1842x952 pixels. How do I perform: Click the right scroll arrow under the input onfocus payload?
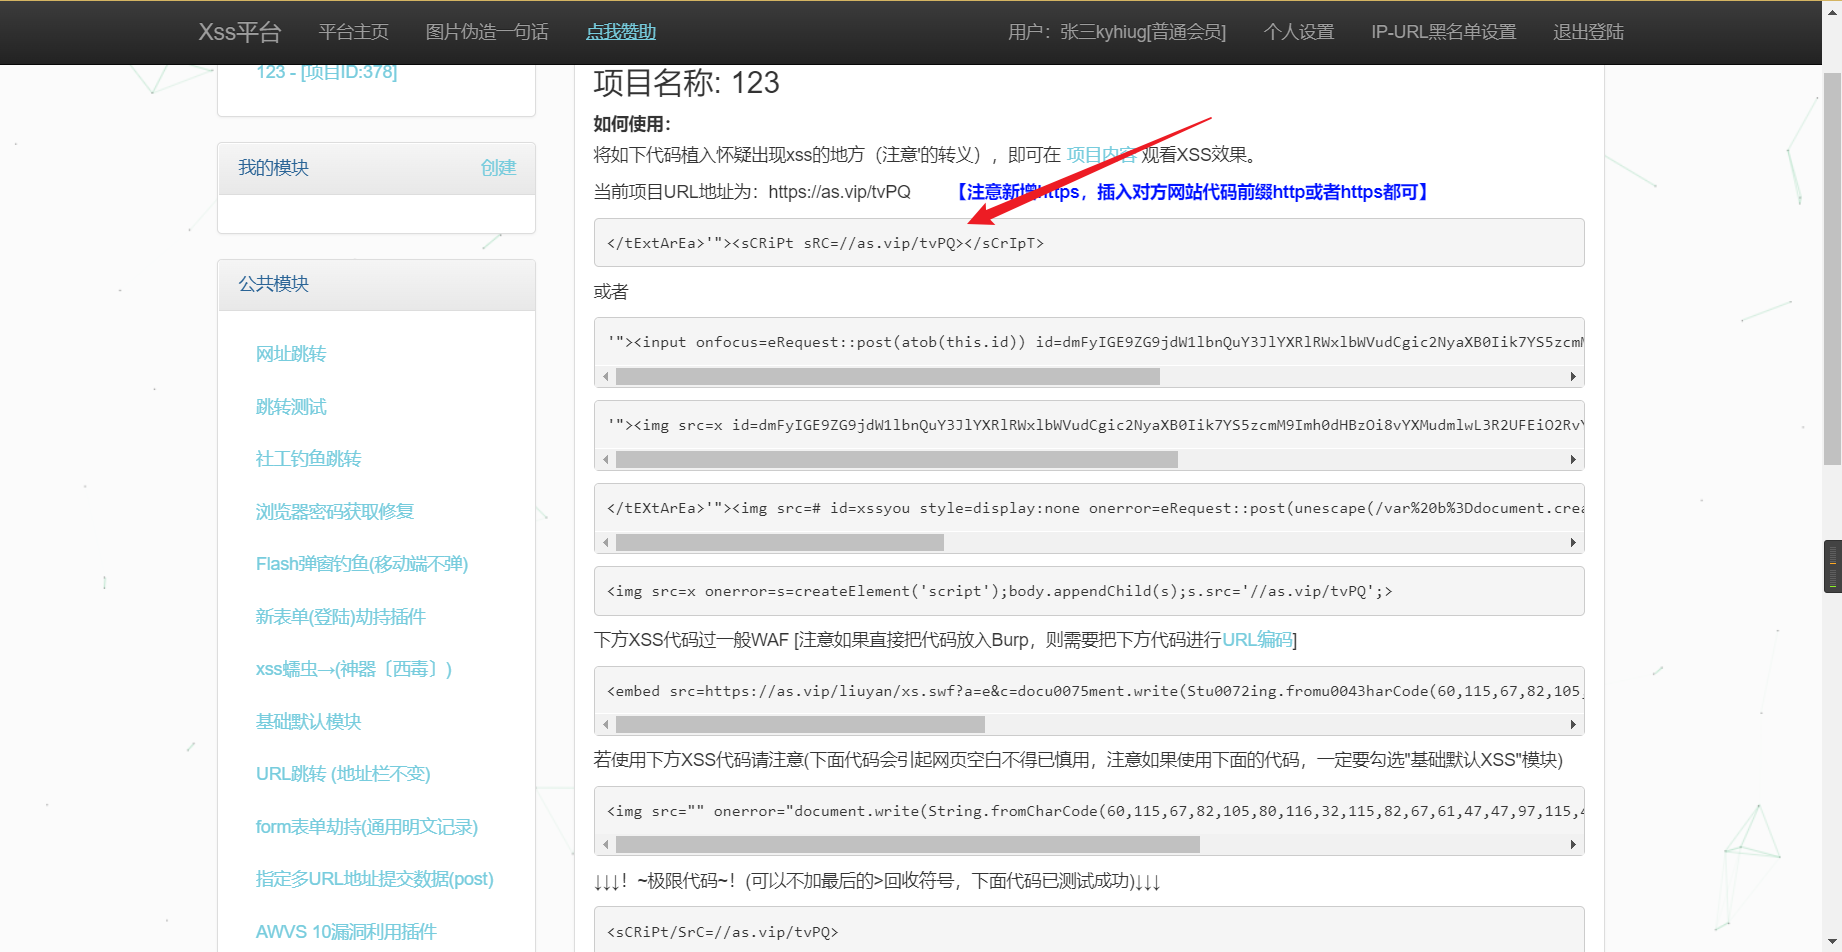(x=1571, y=376)
